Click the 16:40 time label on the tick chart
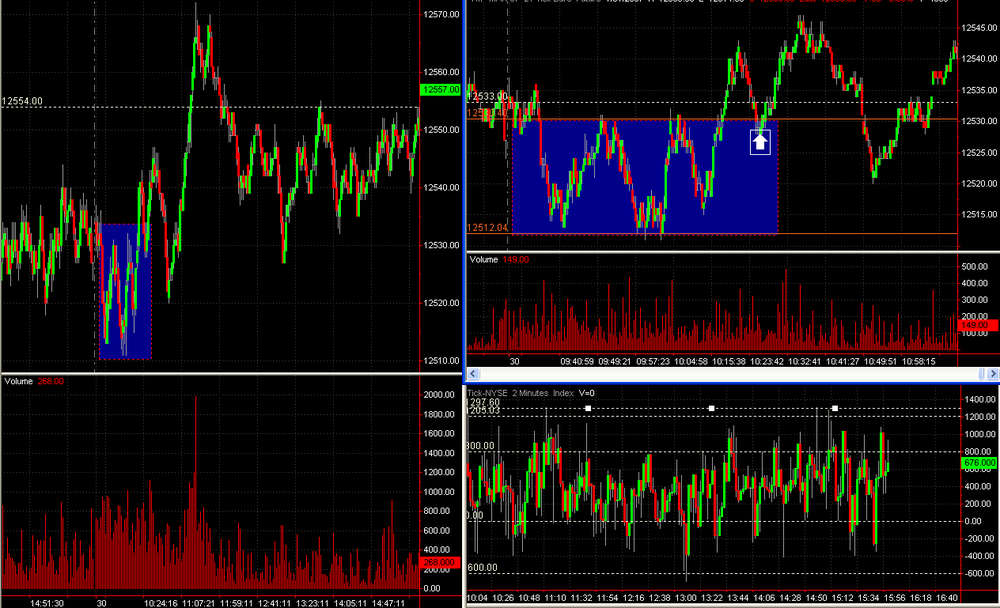The width and height of the screenshot is (1000, 608). click(x=947, y=598)
